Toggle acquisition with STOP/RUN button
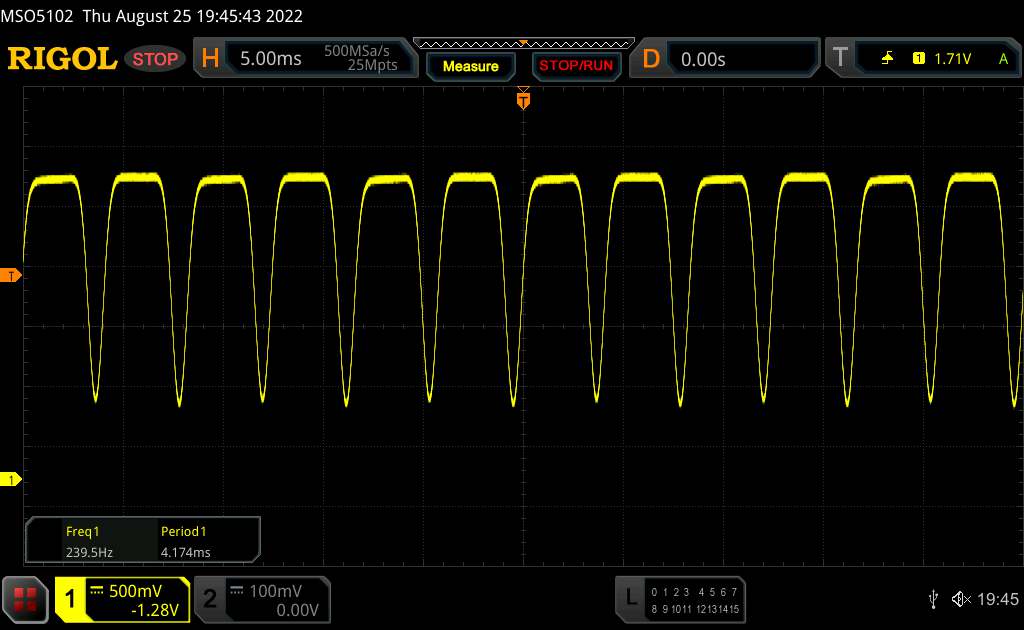 (x=576, y=66)
